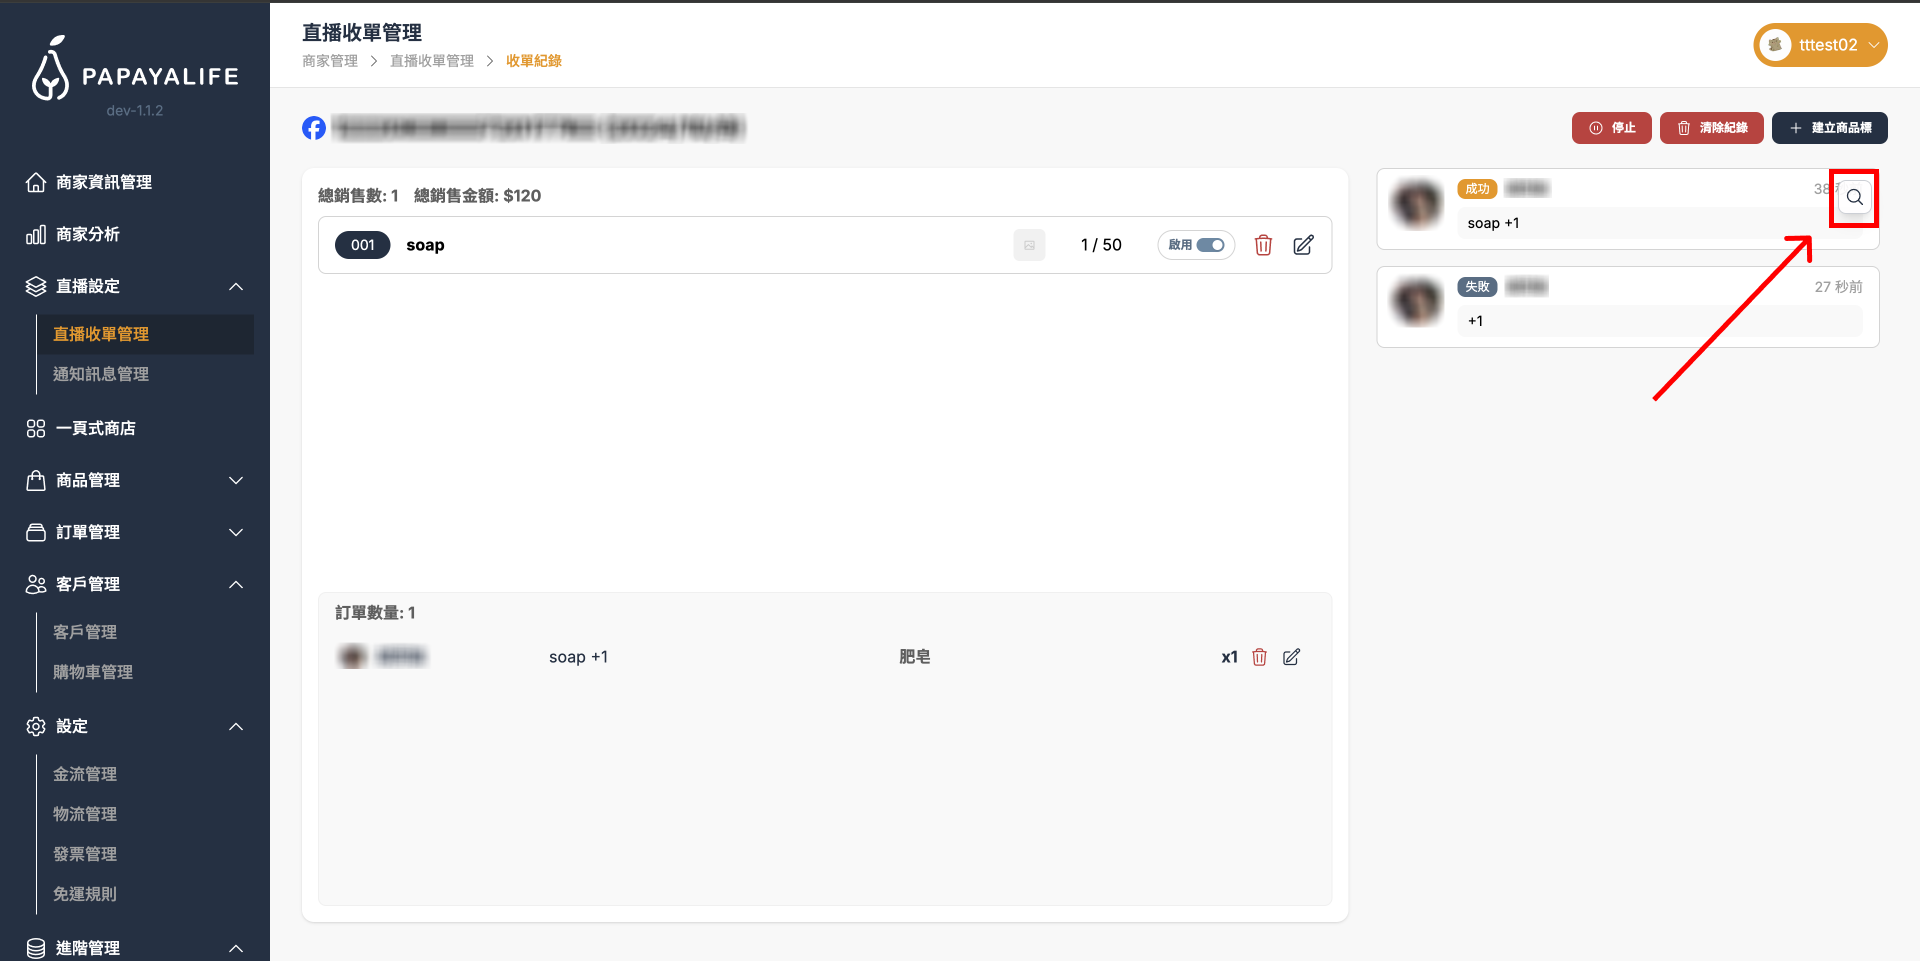This screenshot has height=961, width=1920.
Task: Expand the 訂單管理 section chevron
Action: coord(236,532)
